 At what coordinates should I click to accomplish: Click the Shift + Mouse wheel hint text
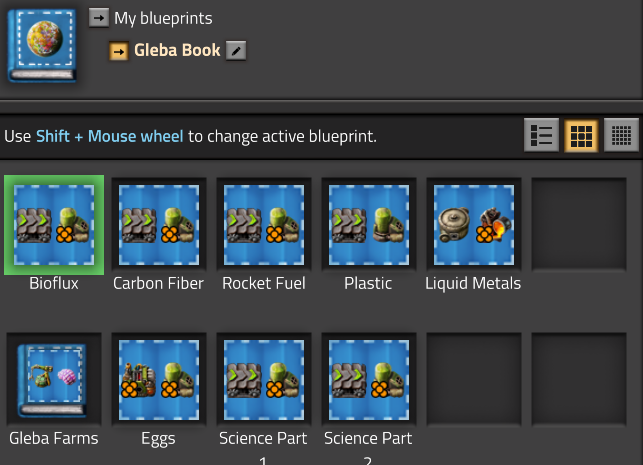pos(109,136)
